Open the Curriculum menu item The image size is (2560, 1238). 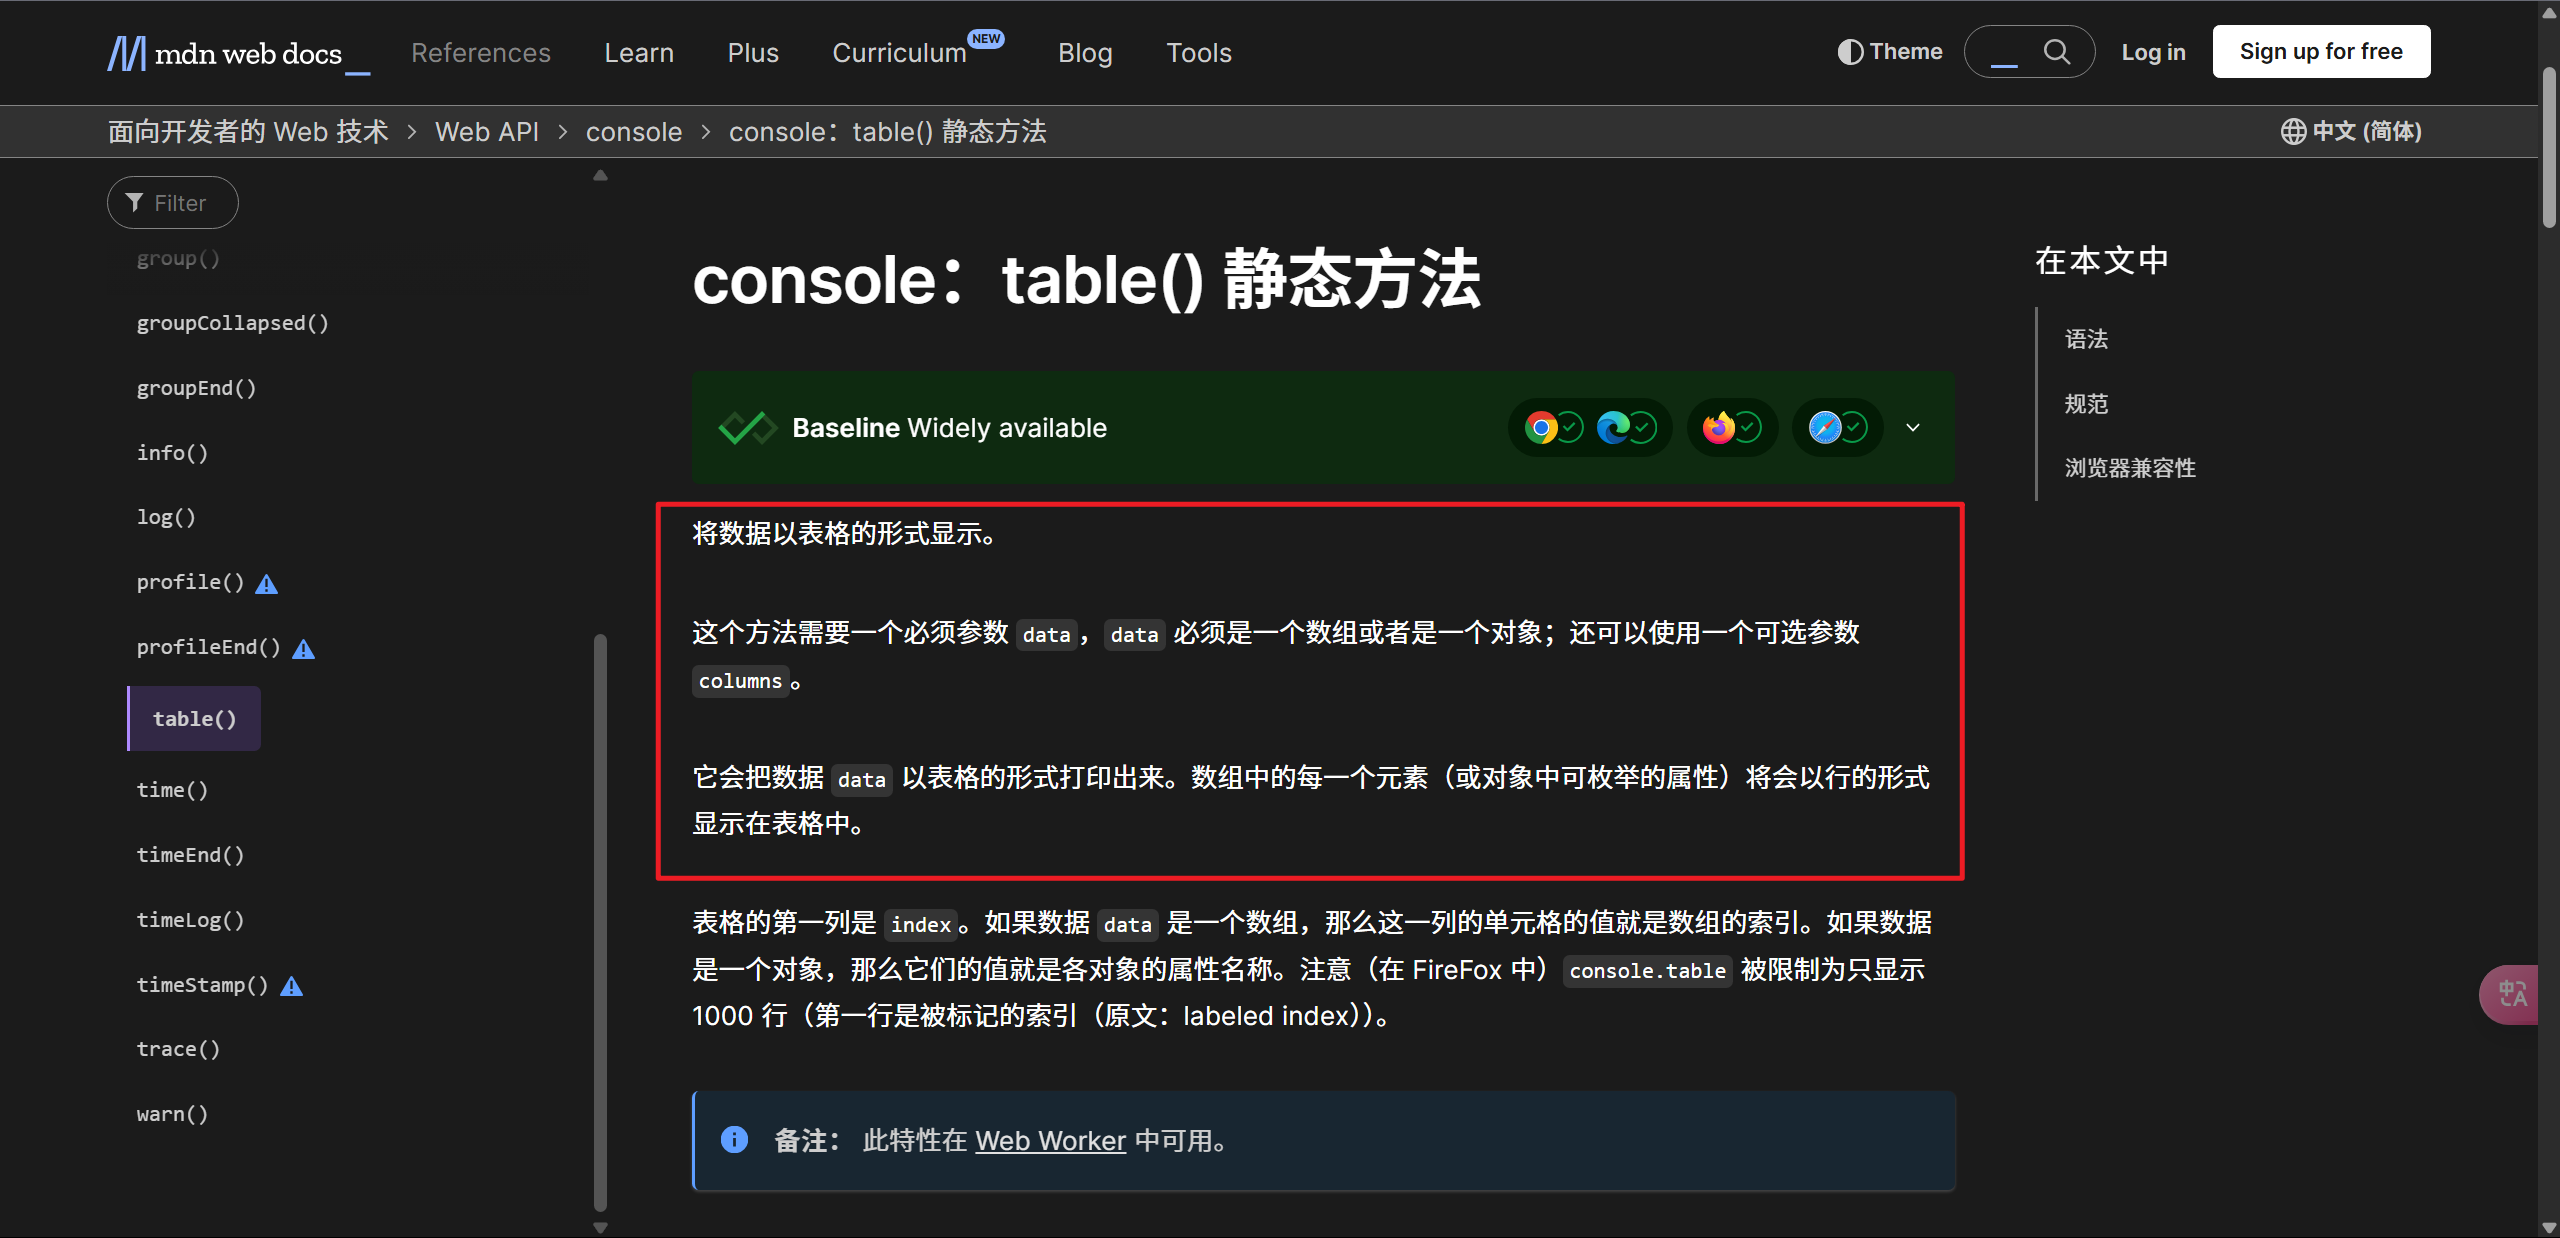pyautogui.click(x=899, y=53)
